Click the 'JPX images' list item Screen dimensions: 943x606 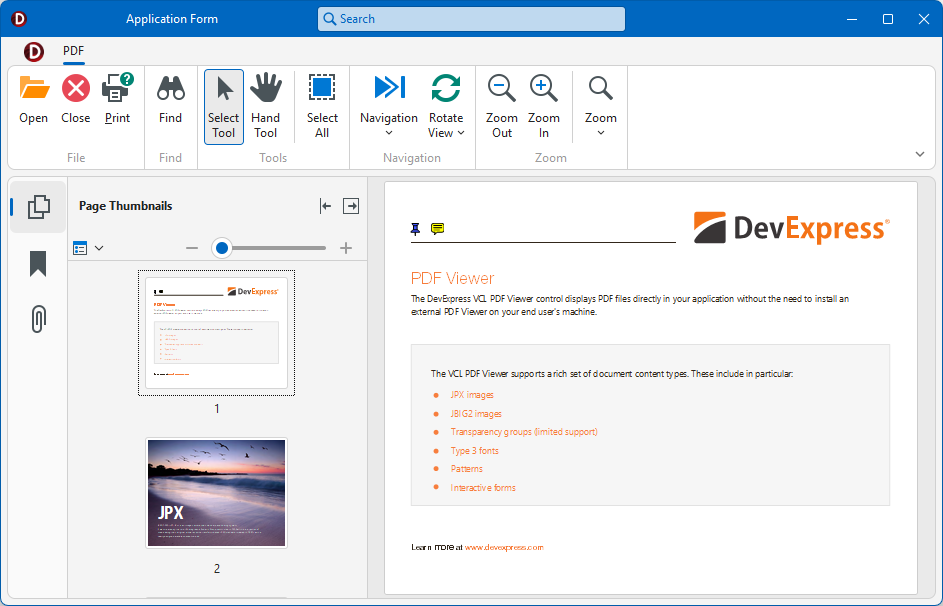pos(472,395)
